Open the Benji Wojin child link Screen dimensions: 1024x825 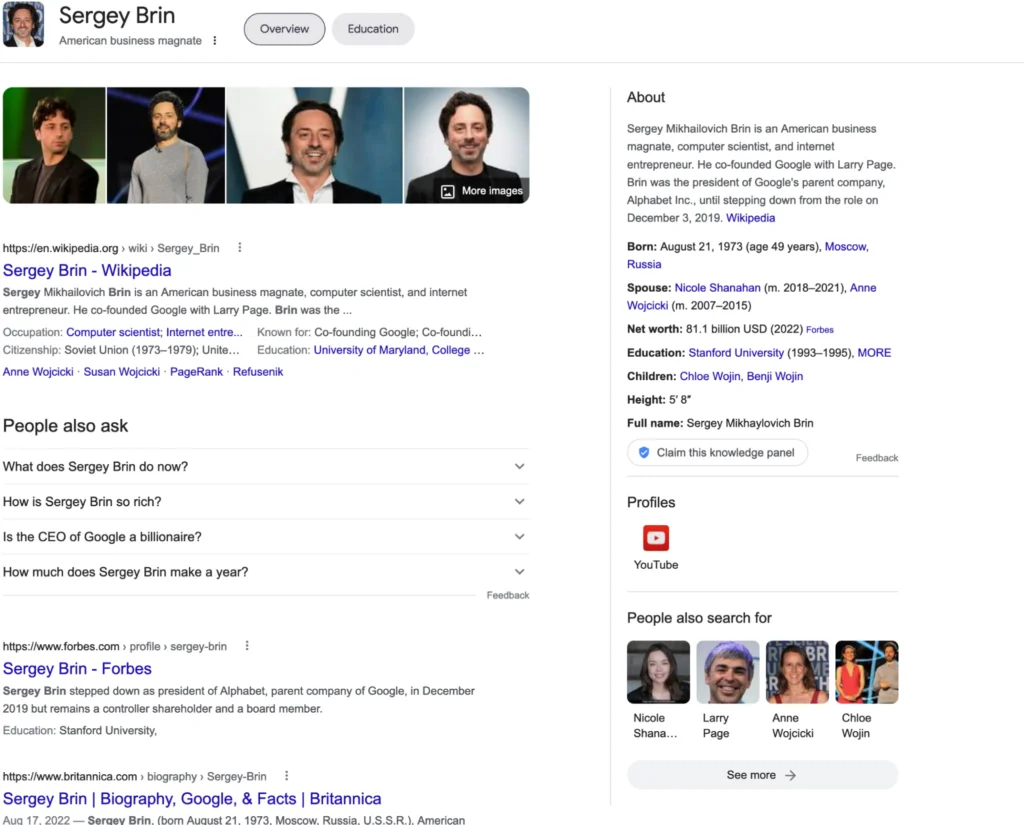pyautogui.click(x=775, y=376)
